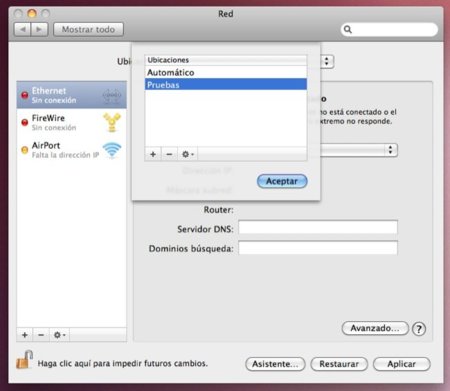Click the yellow minimize window button
Viewport: 450px width, 391px height.
pyautogui.click(x=32, y=13)
